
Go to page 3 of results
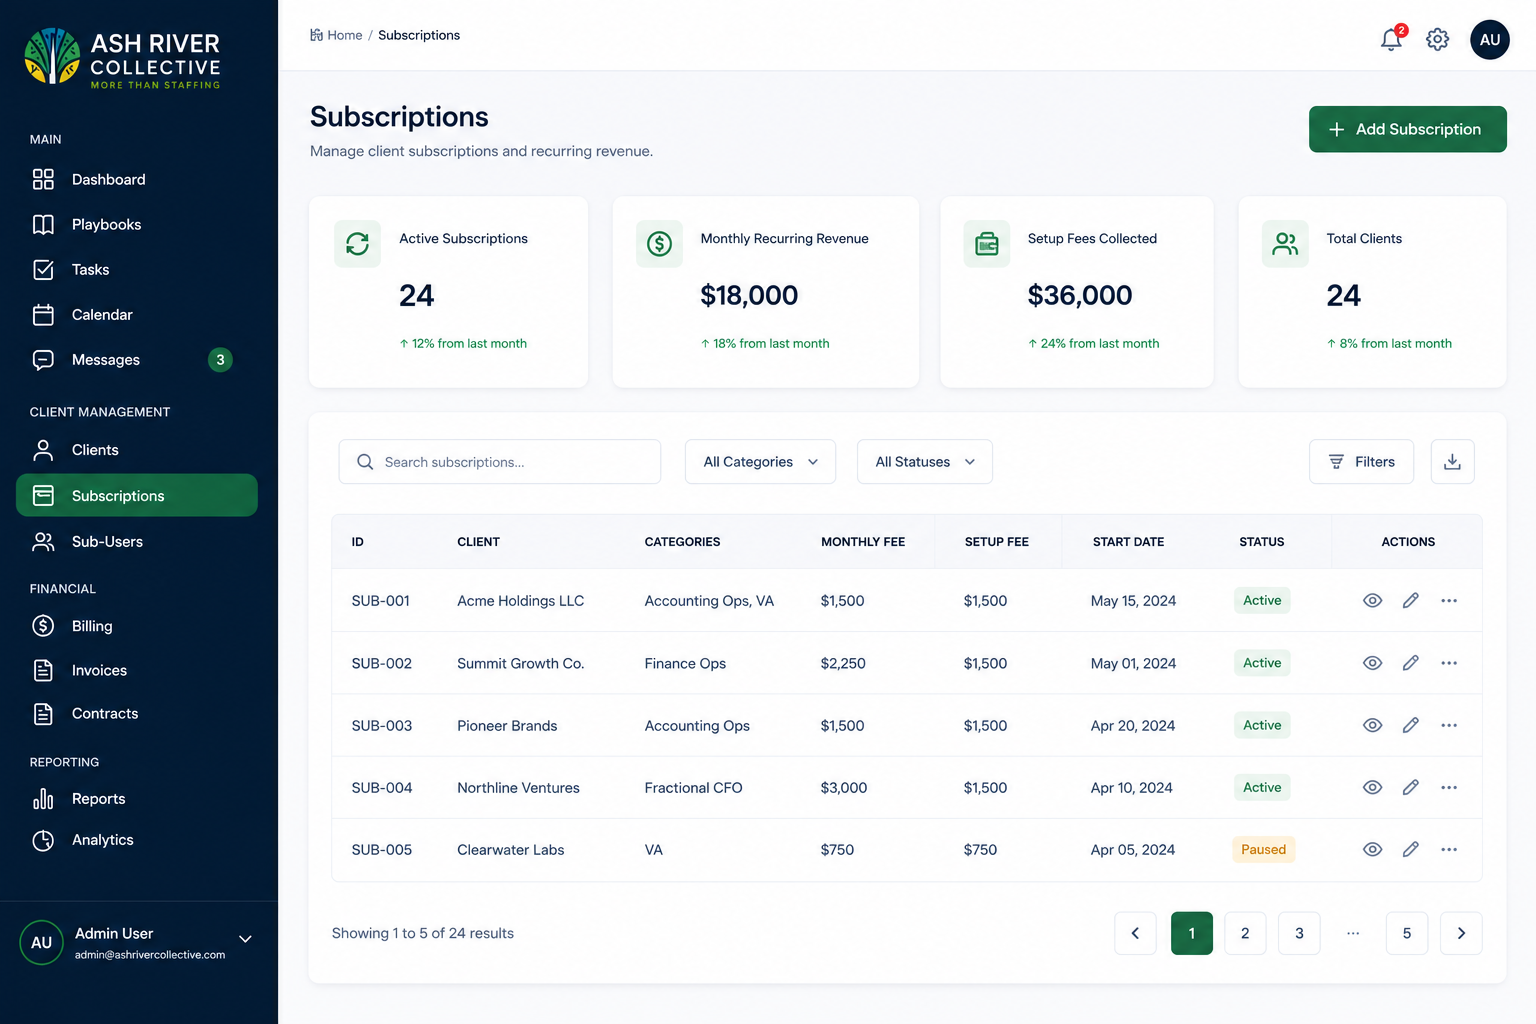(1299, 933)
